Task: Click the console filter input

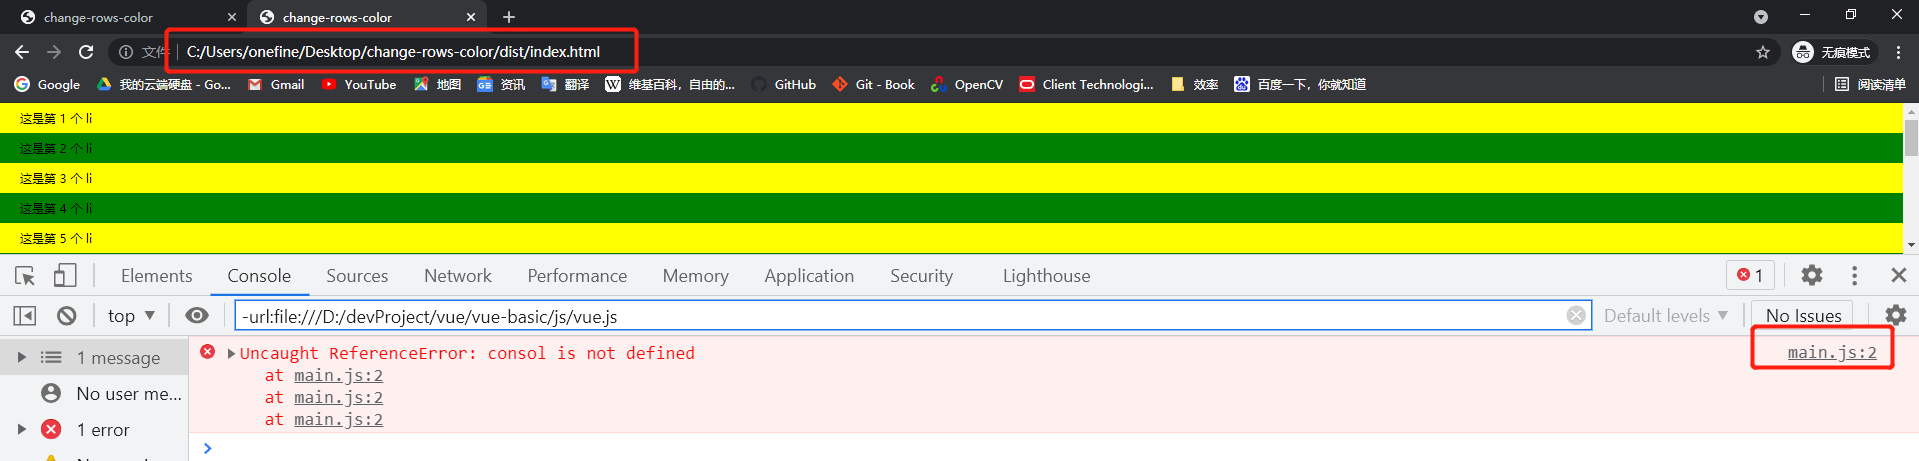Action: tap(912, 316)
